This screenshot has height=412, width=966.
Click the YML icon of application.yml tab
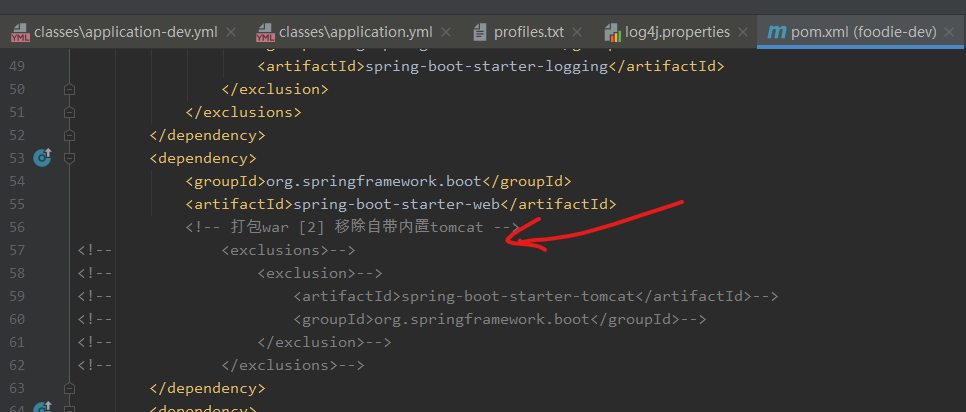264,32
